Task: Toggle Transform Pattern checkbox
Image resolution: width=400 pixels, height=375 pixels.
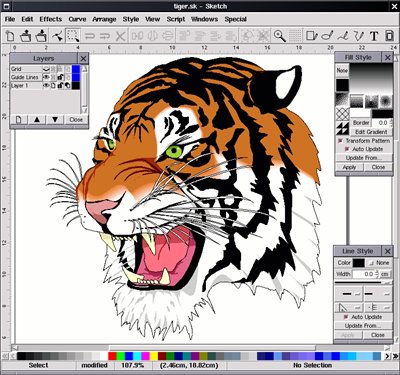Action: pyautogui.click(x=340, y=141)
